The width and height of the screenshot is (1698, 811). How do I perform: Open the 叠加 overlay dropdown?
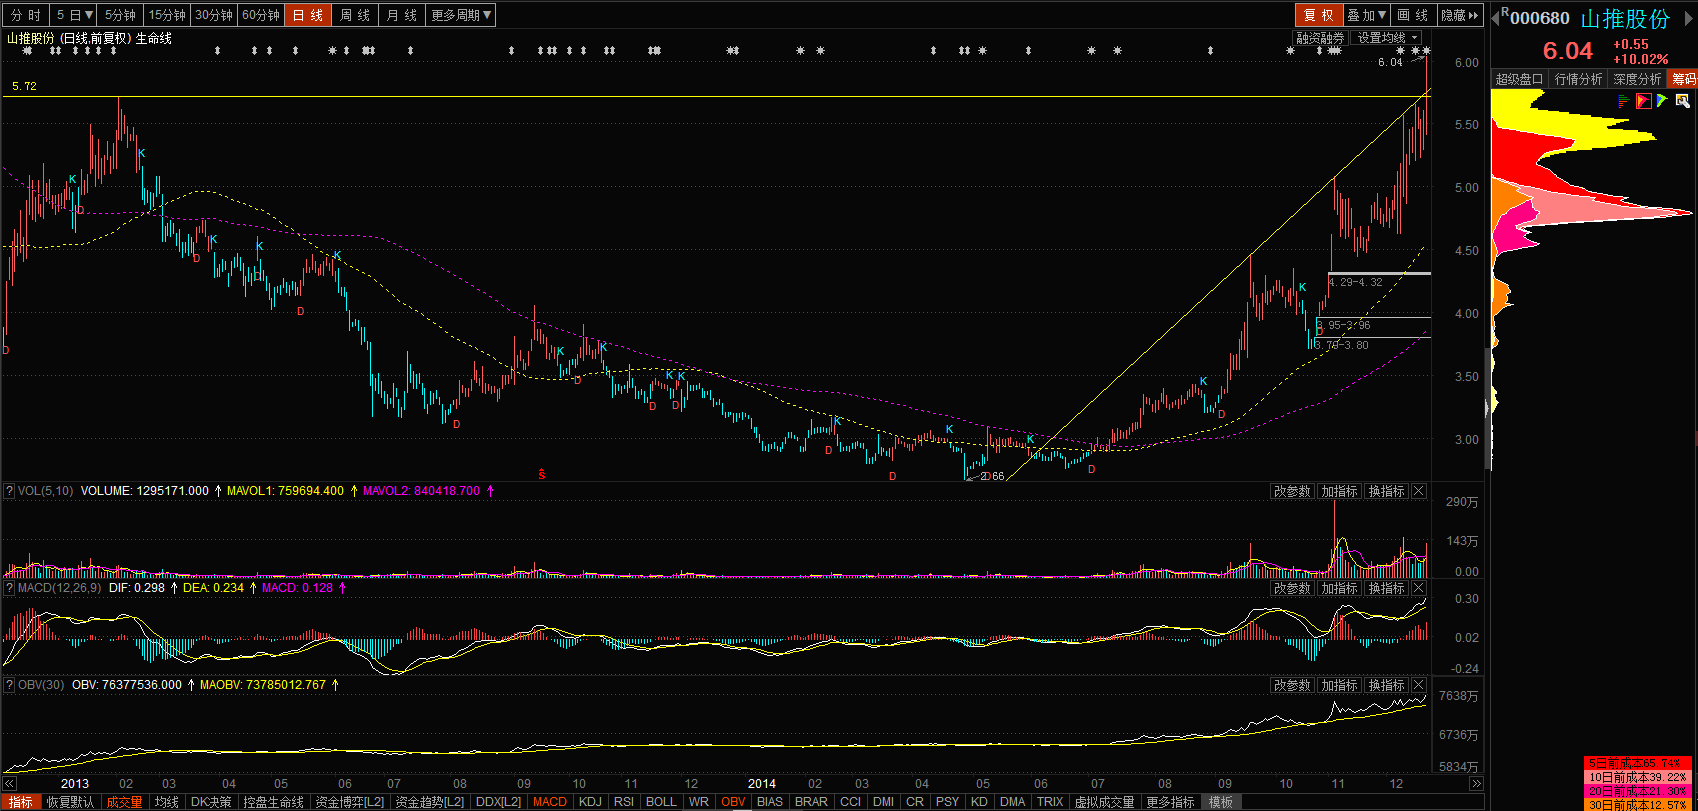[x=1366, y=15]
